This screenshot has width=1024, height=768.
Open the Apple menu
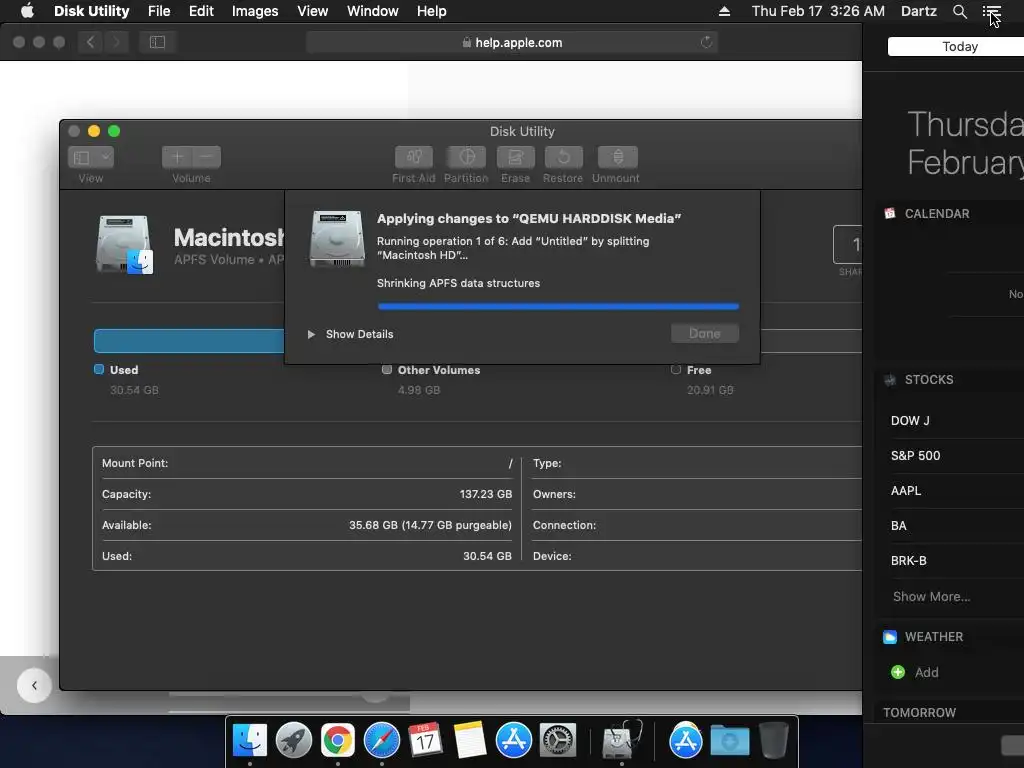[x=27, y=11]
